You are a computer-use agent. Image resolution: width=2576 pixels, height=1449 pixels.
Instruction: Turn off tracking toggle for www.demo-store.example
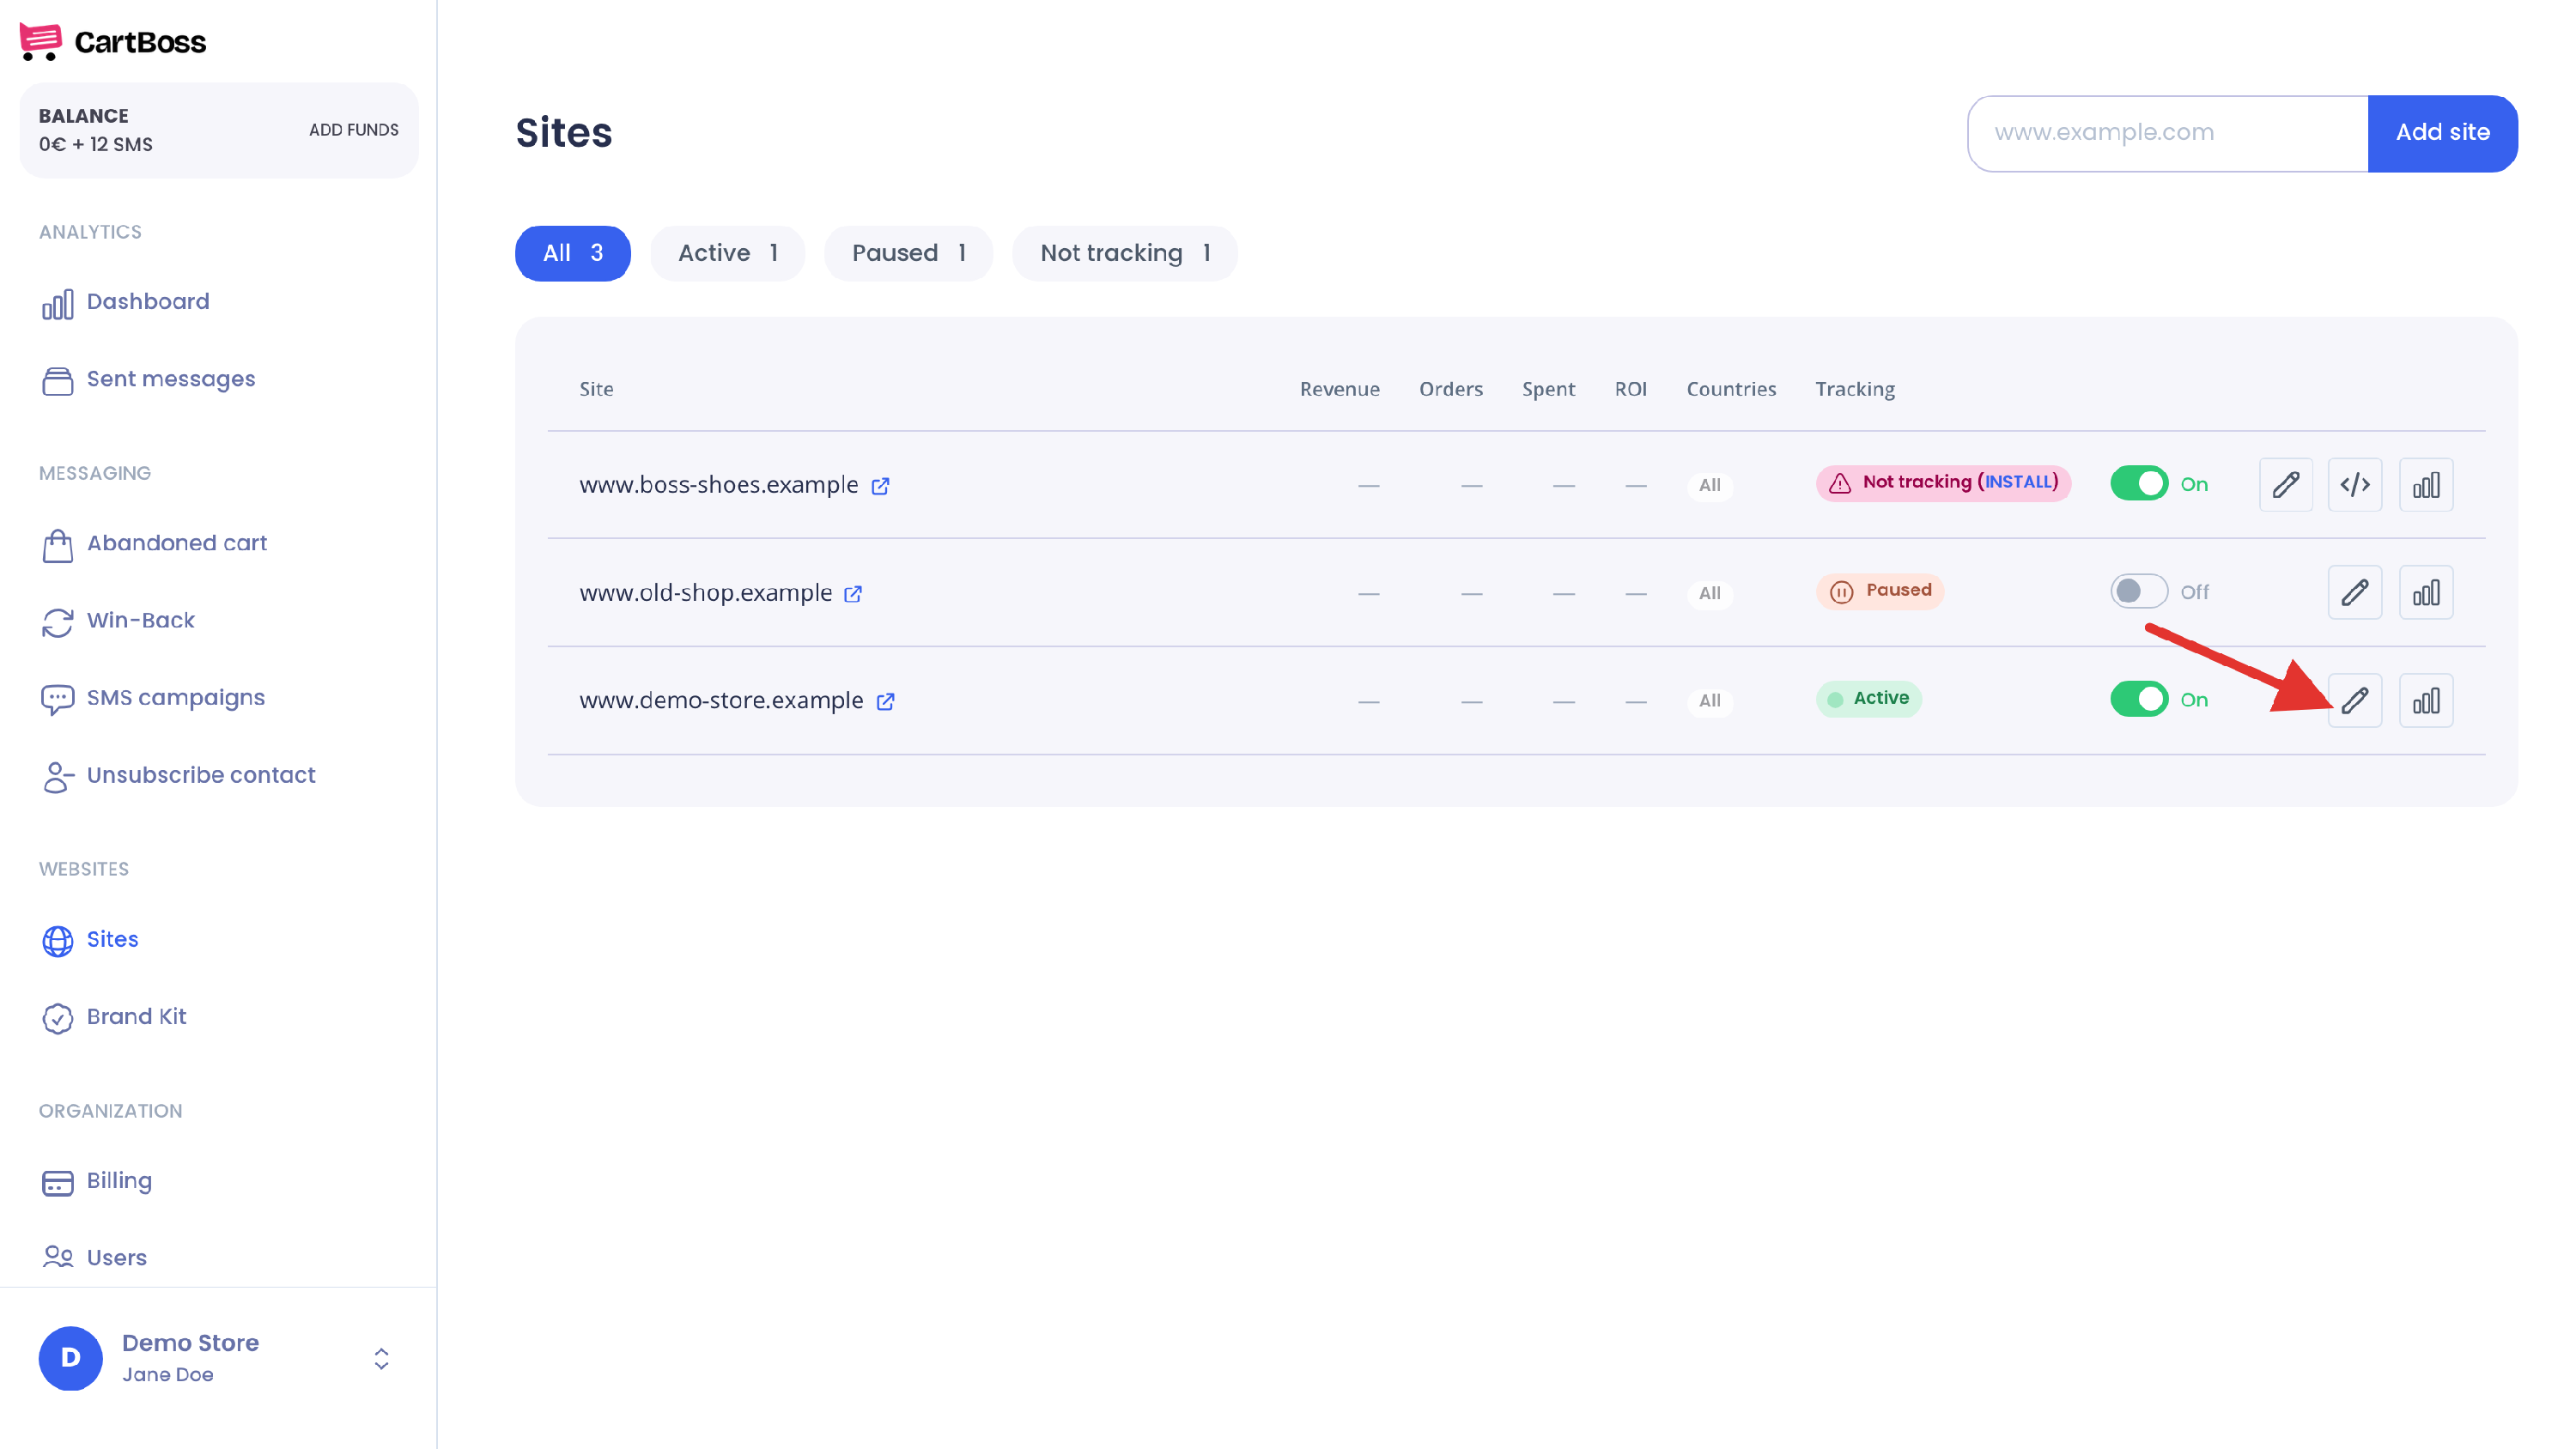click(x=2139, y=700)
